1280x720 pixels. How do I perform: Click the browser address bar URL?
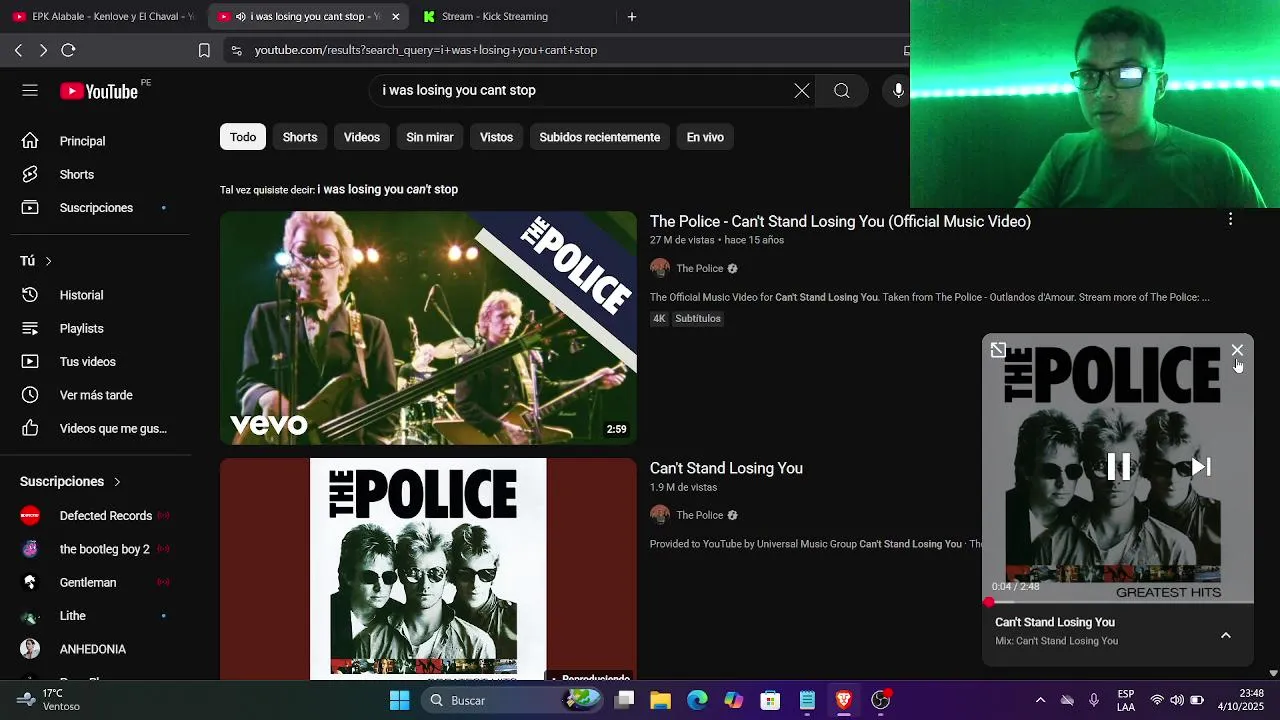tap(426, 50)
